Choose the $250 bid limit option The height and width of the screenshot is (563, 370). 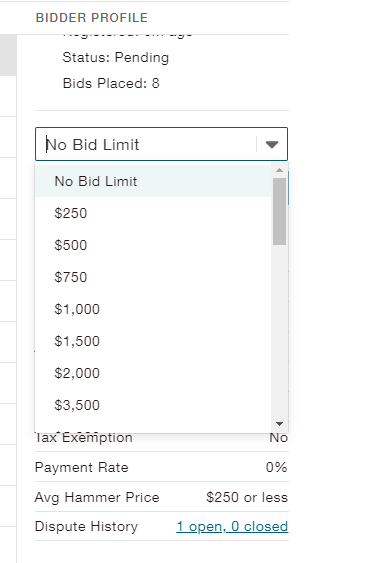pyautogui.click(x=153, y=213)
